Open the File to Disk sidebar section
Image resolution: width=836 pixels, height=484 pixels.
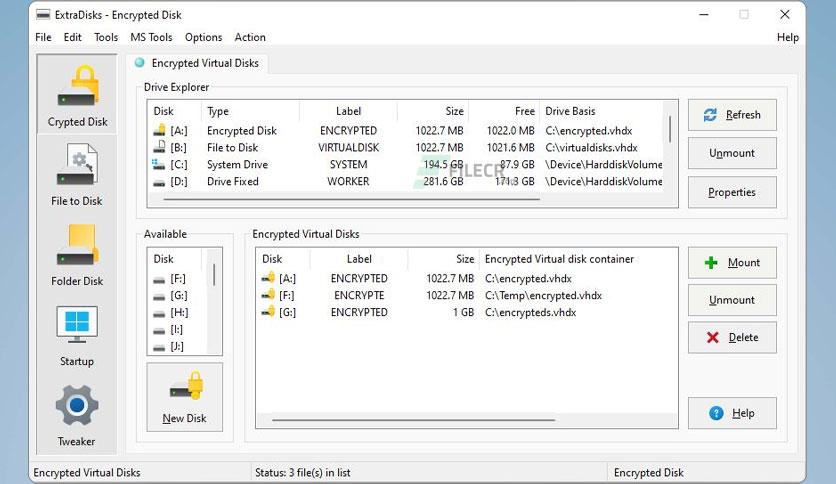point(77,175)
